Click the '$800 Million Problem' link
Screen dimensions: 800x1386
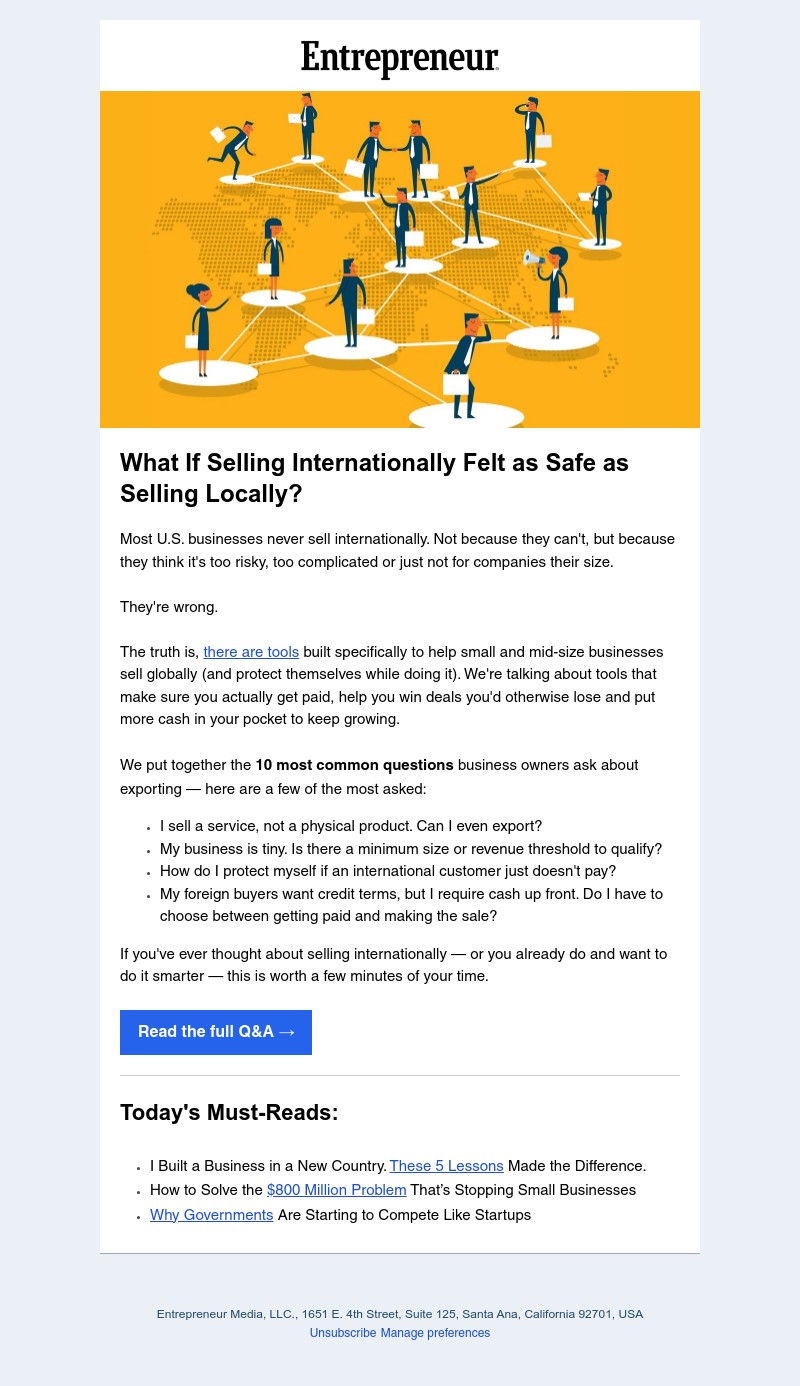336,1190
